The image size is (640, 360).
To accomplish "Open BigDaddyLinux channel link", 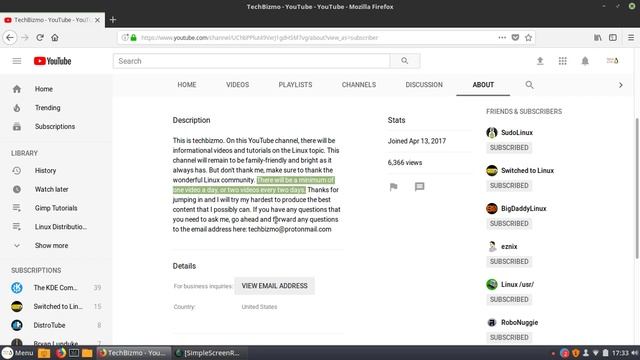I will coord(524,209).
